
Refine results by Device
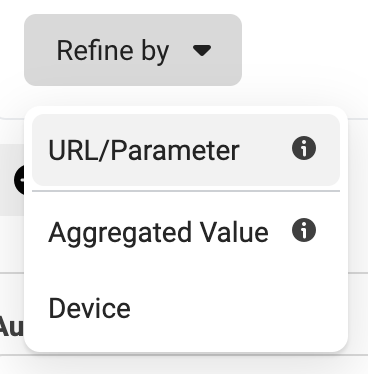point(186,308)
